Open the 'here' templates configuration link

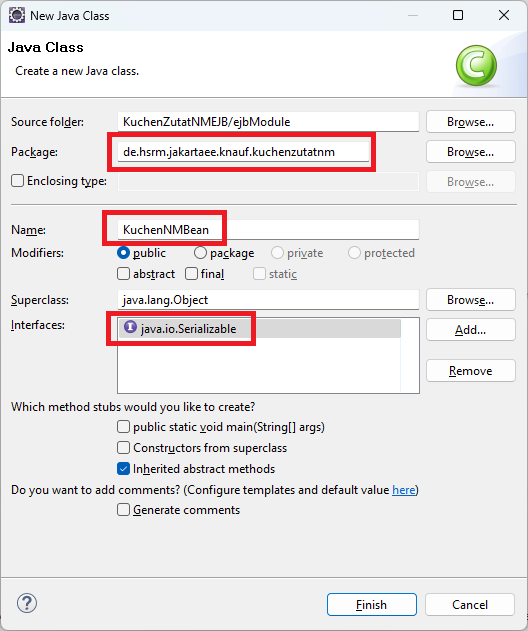404,490
